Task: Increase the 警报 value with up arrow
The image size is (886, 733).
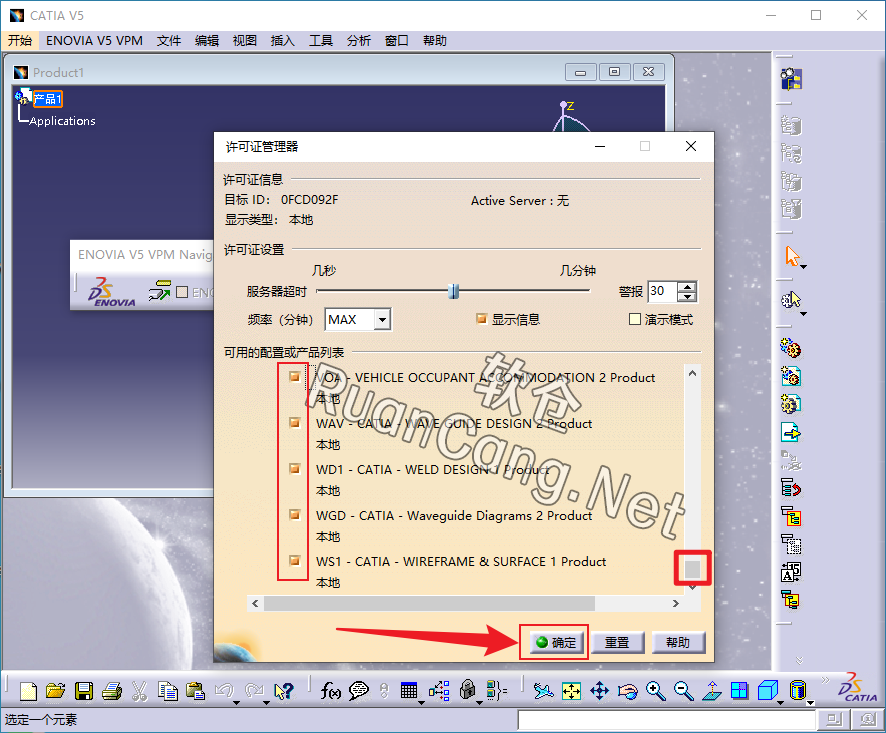Action: [x=687, y=287]
